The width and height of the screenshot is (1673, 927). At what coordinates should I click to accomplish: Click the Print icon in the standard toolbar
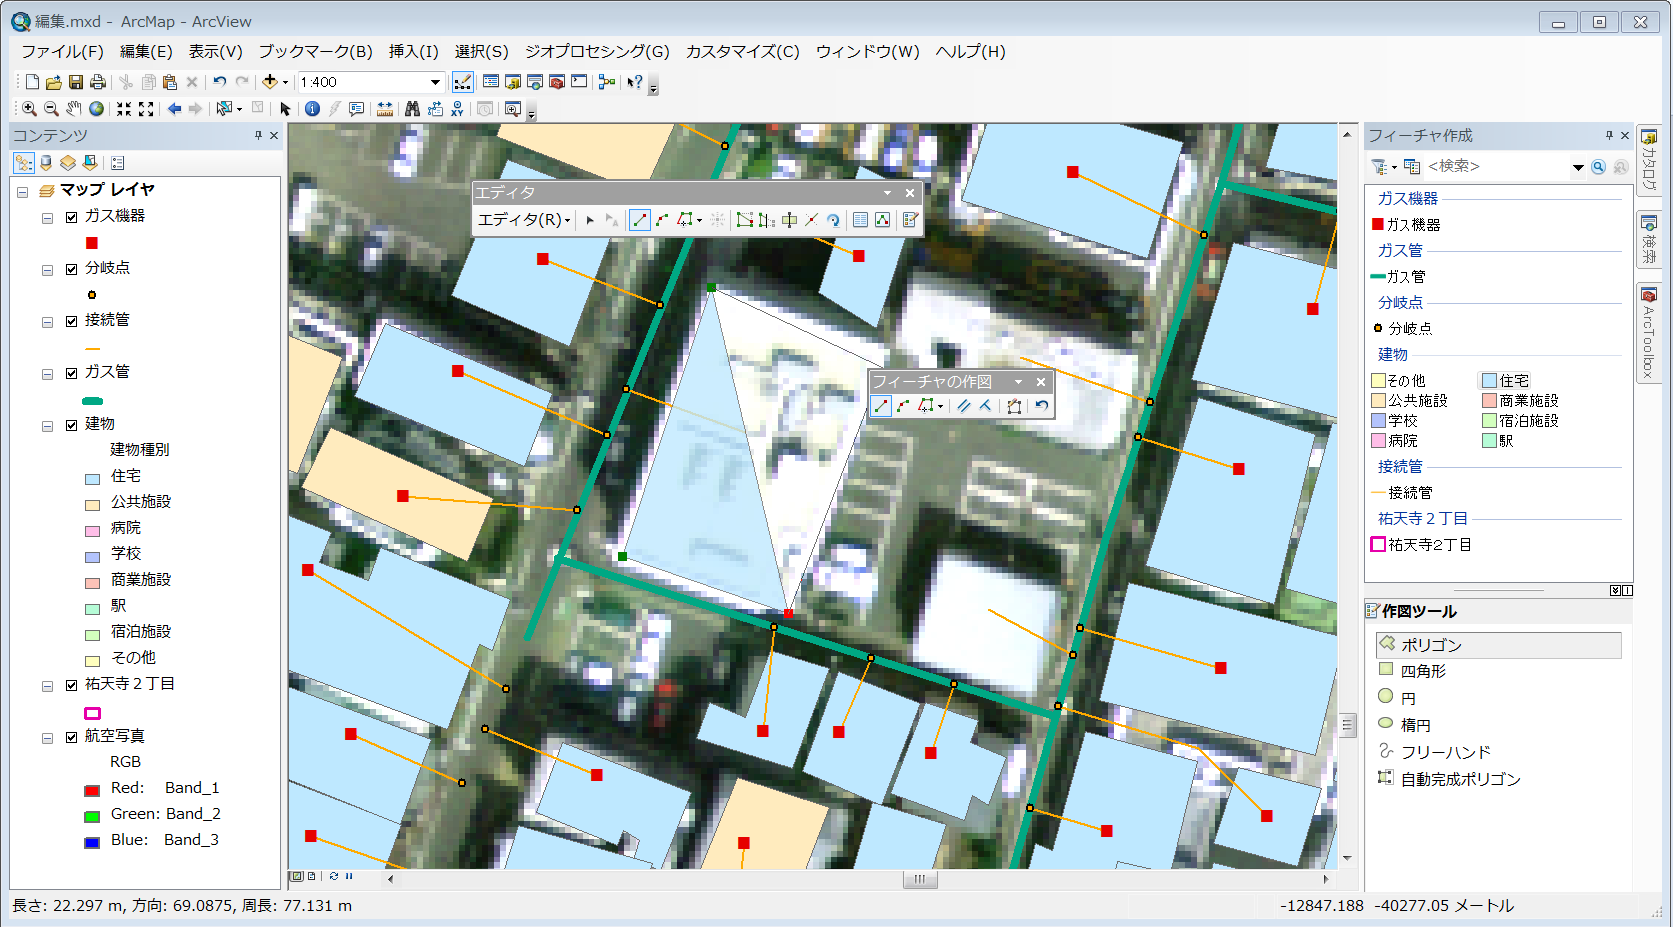pyautogui.click(x=97, y=82)
